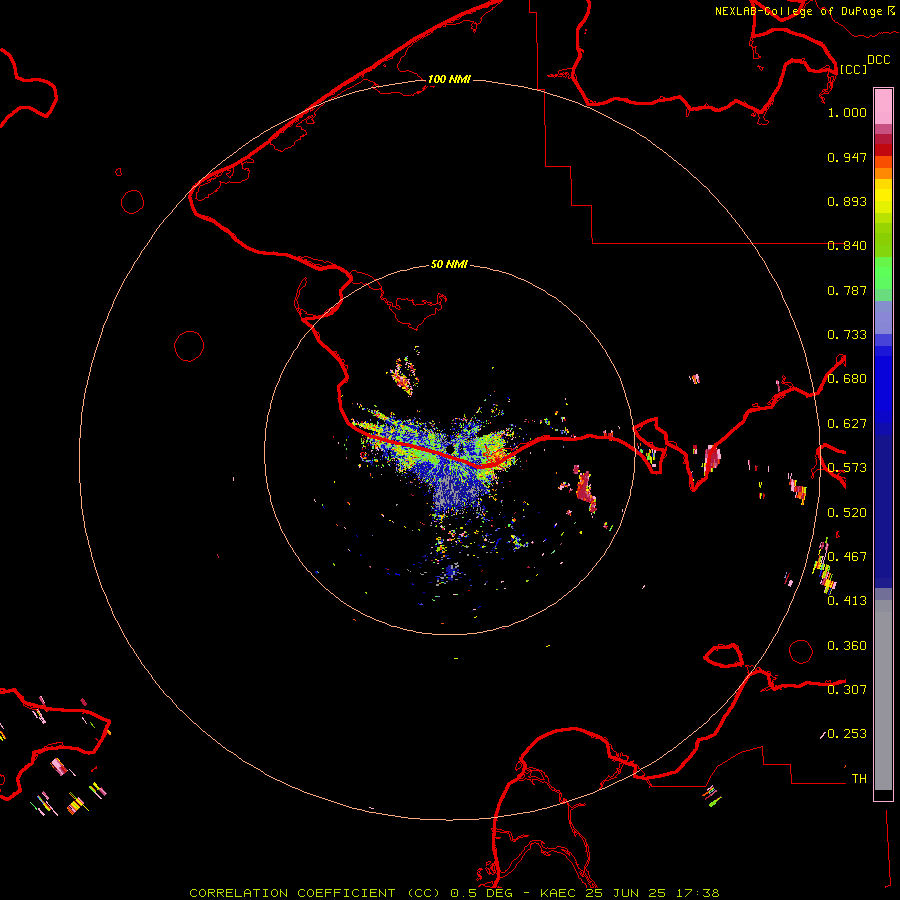Image resolution: width=900 pixels, height=900 pixels.
Task: Pick the bright blue swatch beside 0.680
Action: click(x=883, y=385)
